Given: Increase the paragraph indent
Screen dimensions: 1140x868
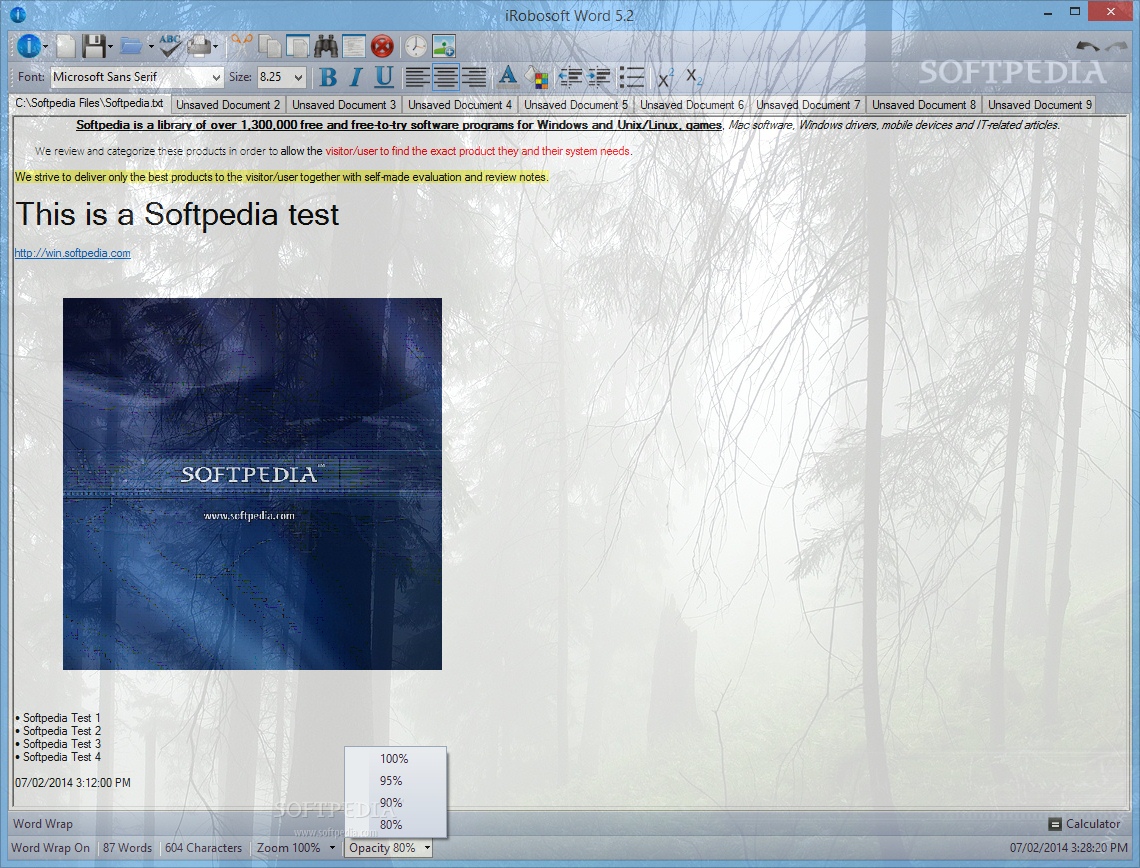Looking at the screenshot, I should click(598, 76).
